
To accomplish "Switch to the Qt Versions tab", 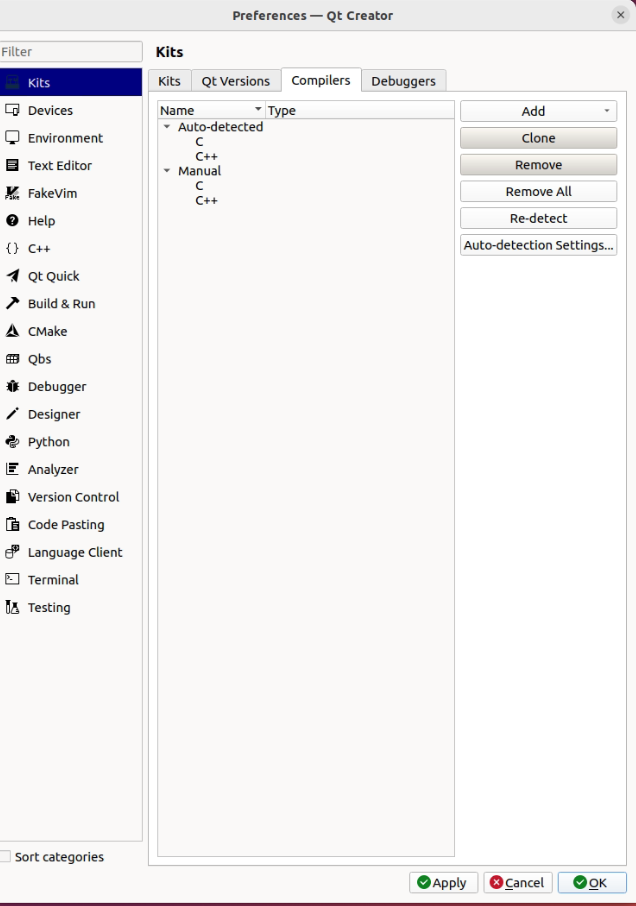I will tap(236, 81).
